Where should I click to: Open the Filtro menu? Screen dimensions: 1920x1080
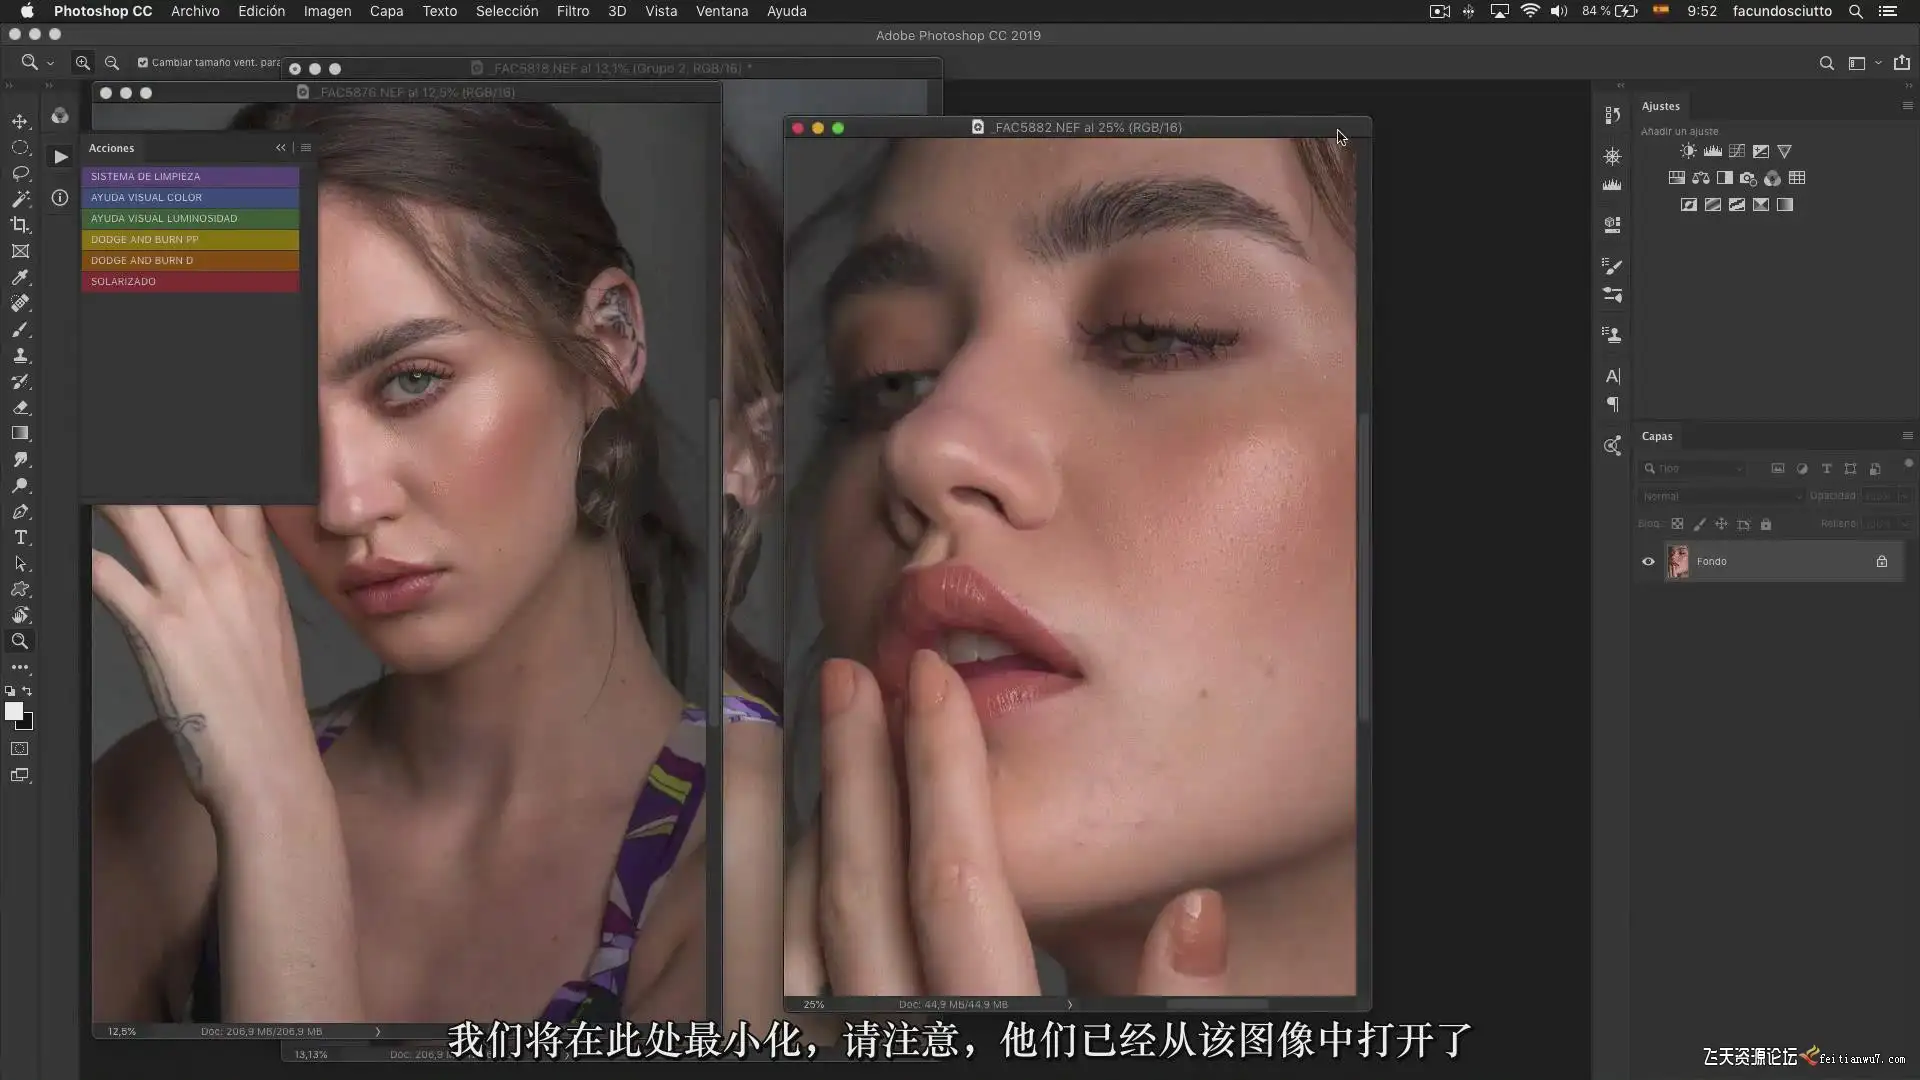pos(572,11)
